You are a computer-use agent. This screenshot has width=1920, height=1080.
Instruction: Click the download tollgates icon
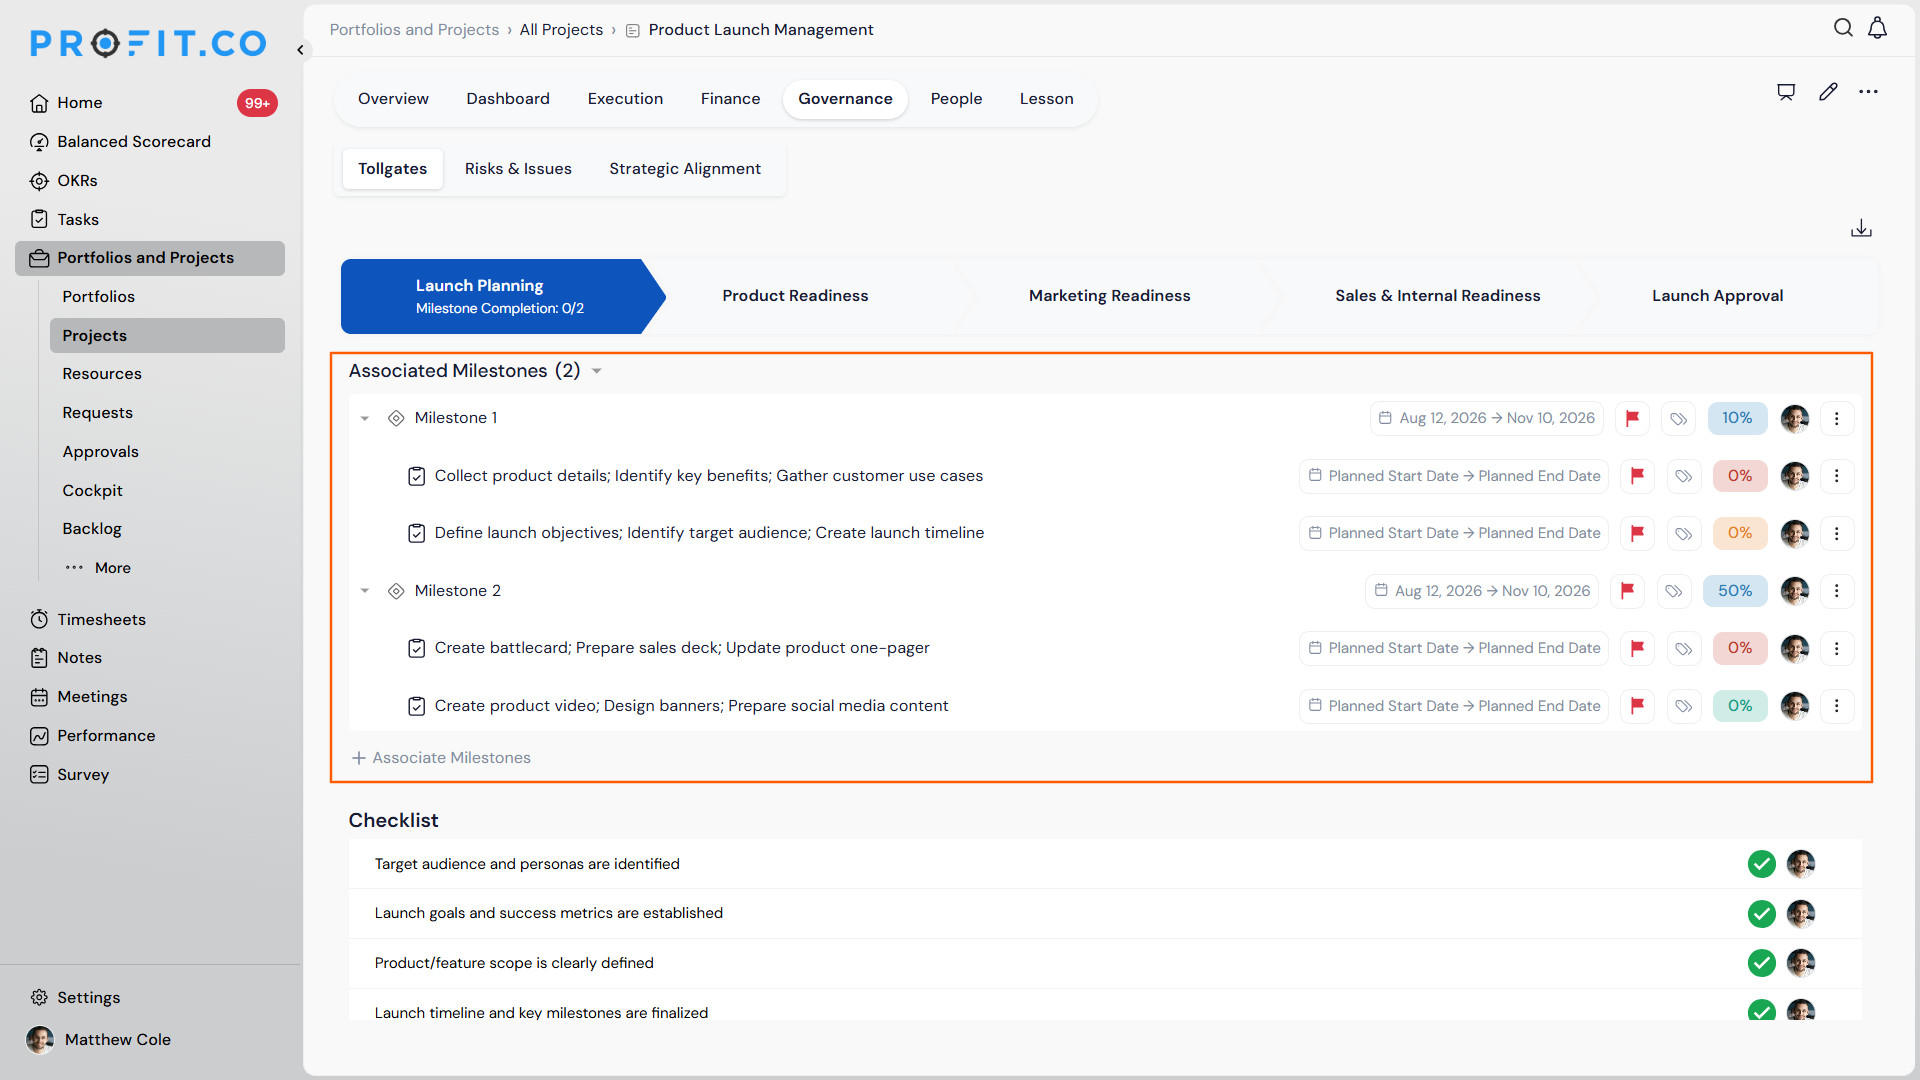[1861, 229]
